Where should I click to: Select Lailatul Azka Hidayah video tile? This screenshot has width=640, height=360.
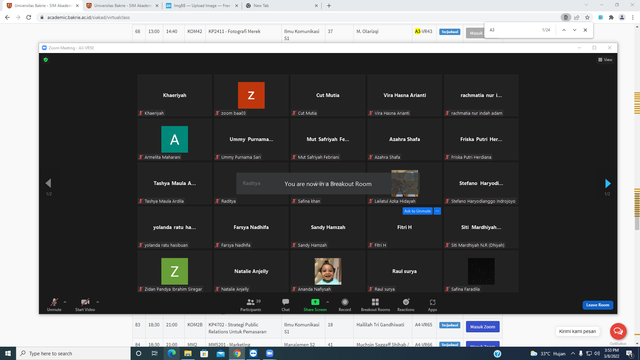click(x=404, y=184)
